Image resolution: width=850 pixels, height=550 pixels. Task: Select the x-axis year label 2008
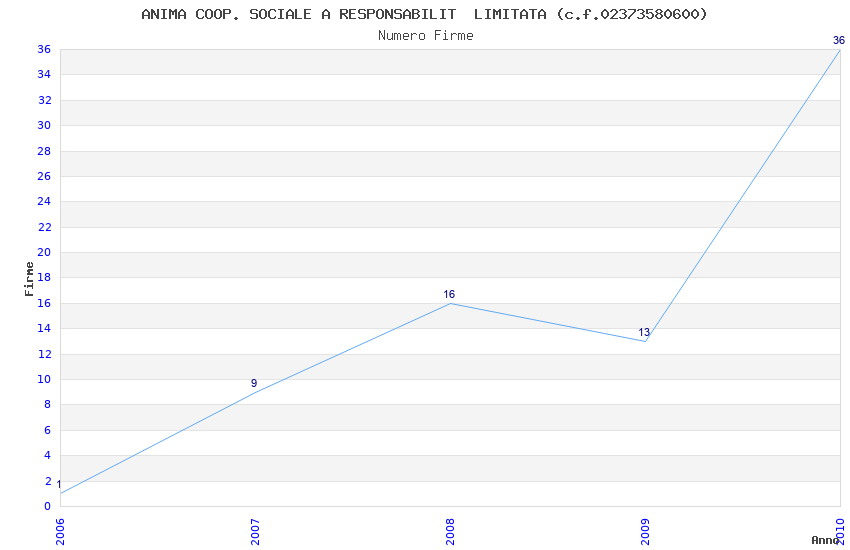(450, 532)
